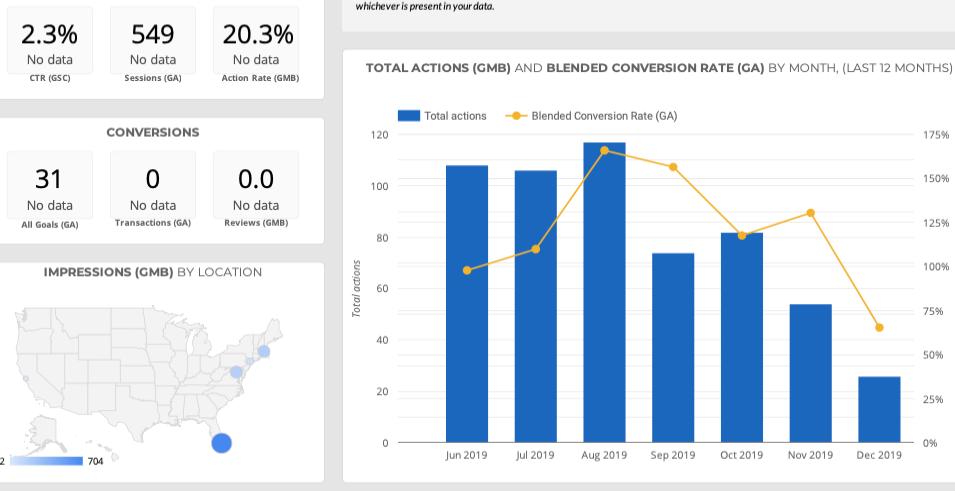Click the Reviews (GMB) scorecard
The height and width of the screenshot is (491, 955).
point(256,192)
